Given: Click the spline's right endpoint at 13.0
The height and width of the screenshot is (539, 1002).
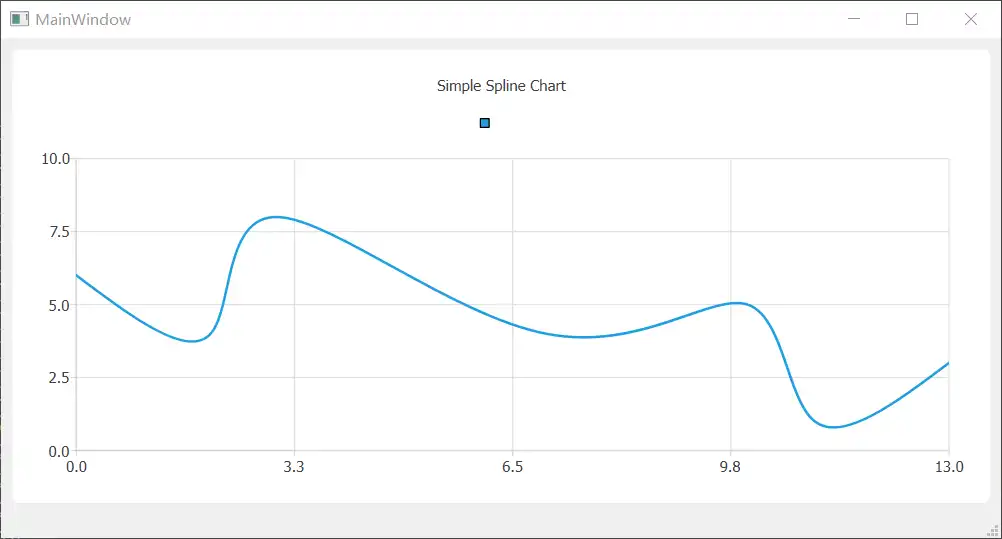Looking at the screenshot, I should [948, 363].
